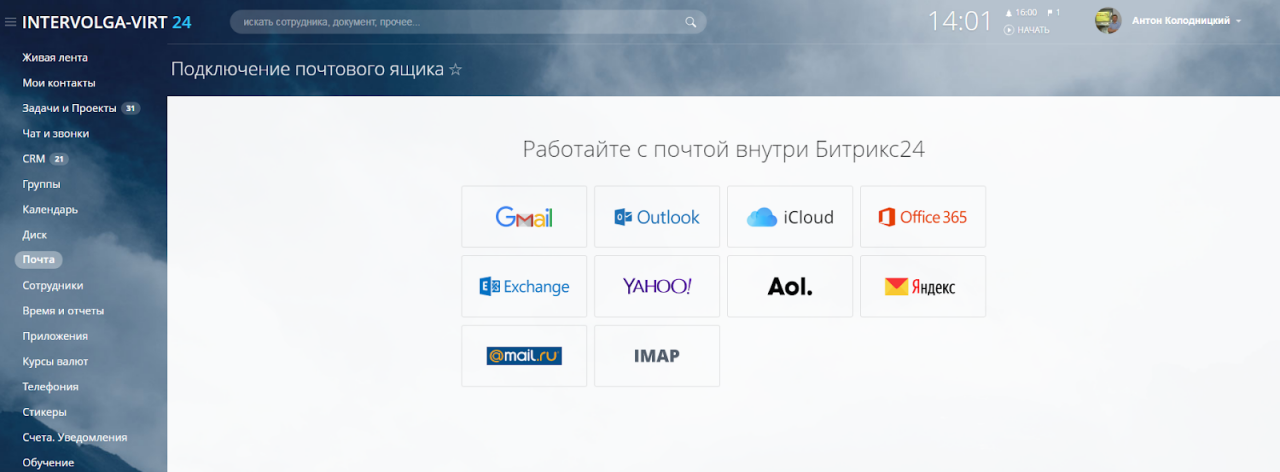The height and width of the screenshot is (472, 1280).
Task: Open Курсы валют in sidebar
Action: tap(55, 361)
